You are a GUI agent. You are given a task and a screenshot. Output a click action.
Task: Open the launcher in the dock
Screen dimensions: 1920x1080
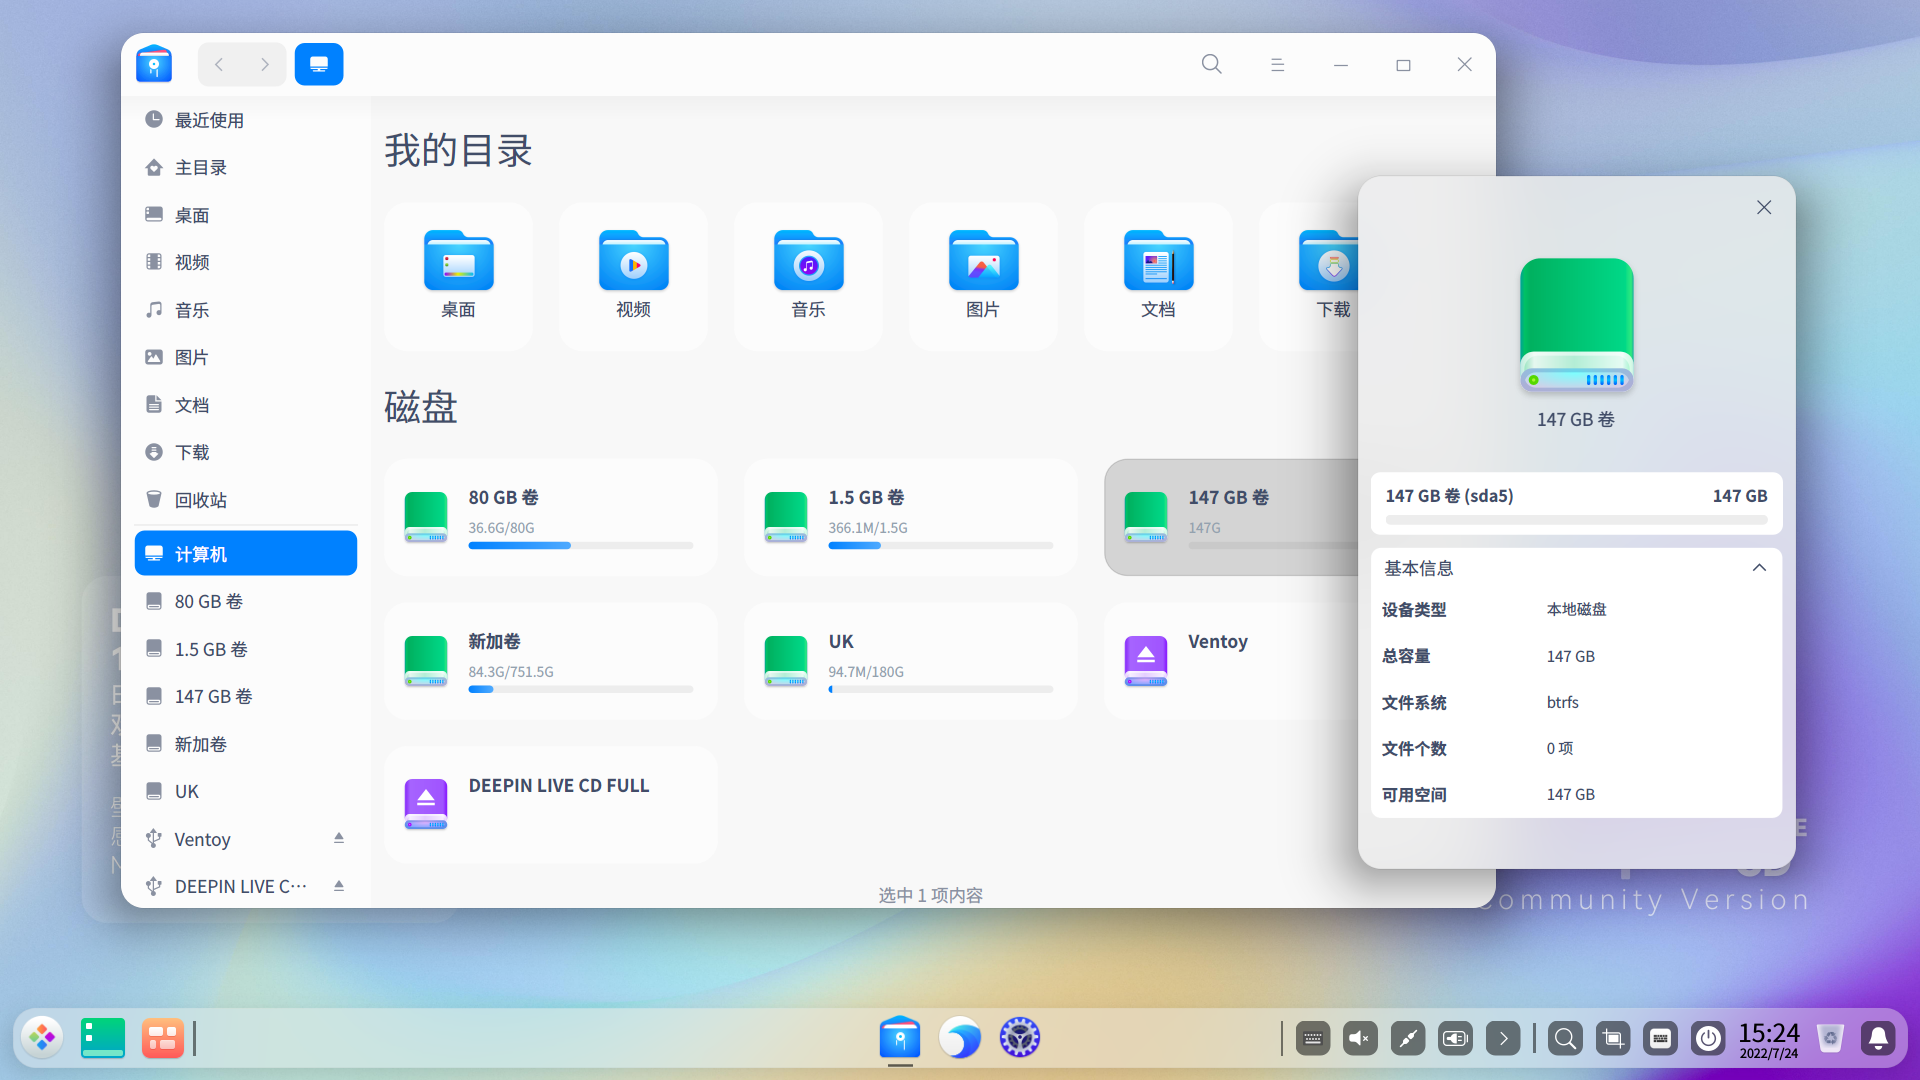[42, 1038]
